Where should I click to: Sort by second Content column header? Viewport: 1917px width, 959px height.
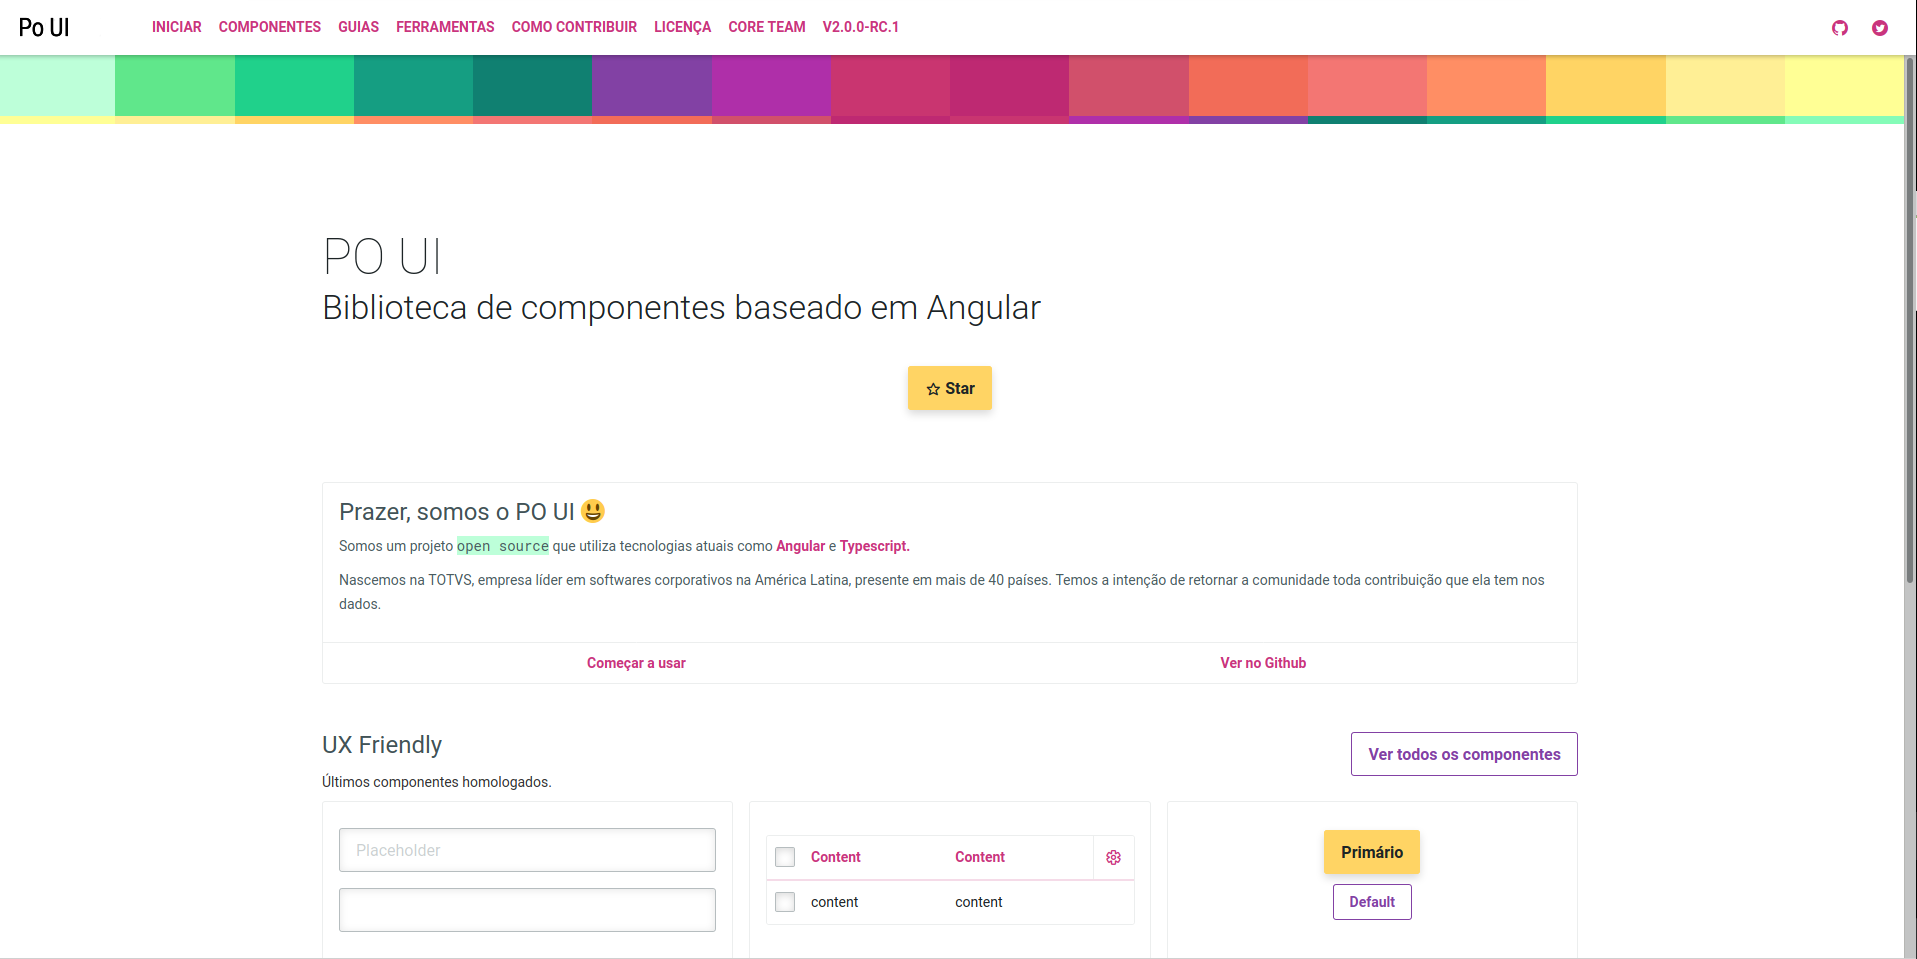pyautogui.click(x=980, y=857)
